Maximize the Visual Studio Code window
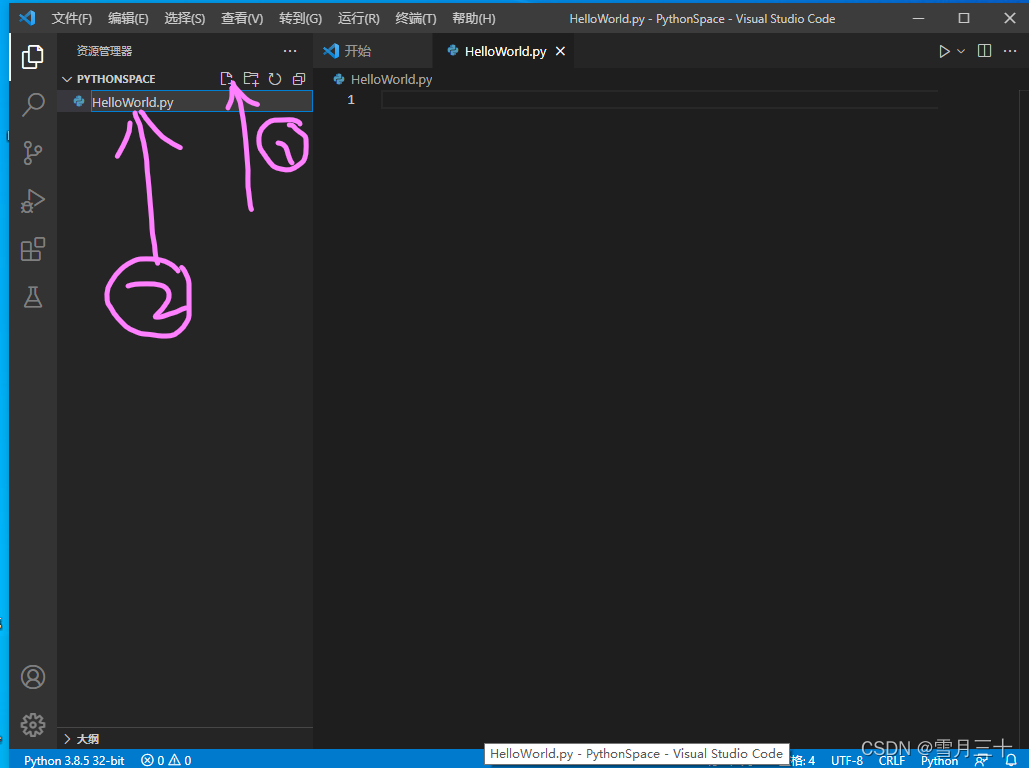The height and width of the screenshot is (768, 1029). (963, 18)
